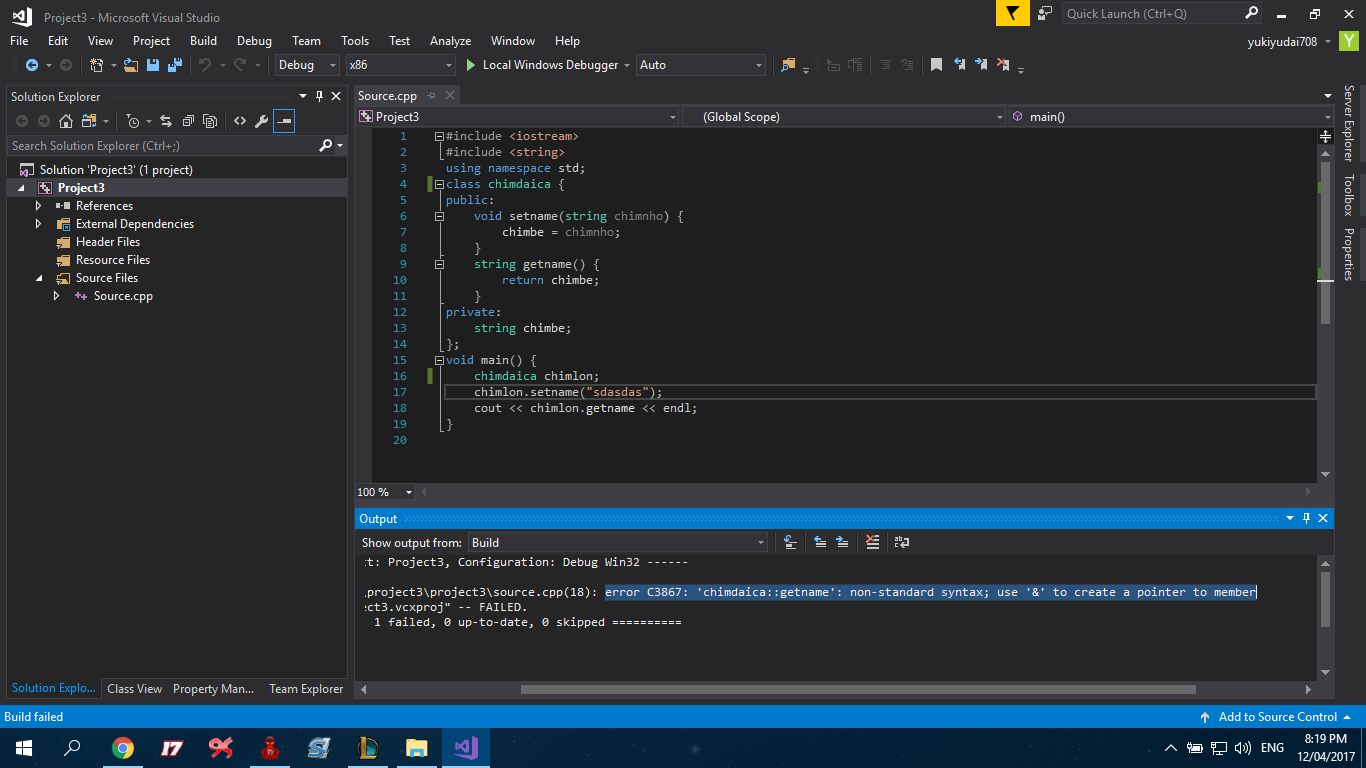Toggle word wrap in Output window
The height and width of the screenshot is (768, 1366).
pyautogui.click(x=902, y=542)
